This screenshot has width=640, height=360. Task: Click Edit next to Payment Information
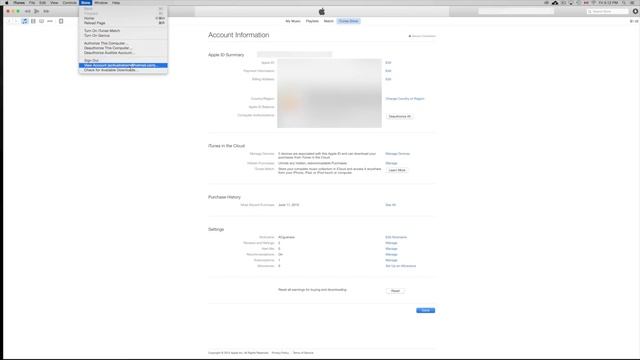click(388, 71)
